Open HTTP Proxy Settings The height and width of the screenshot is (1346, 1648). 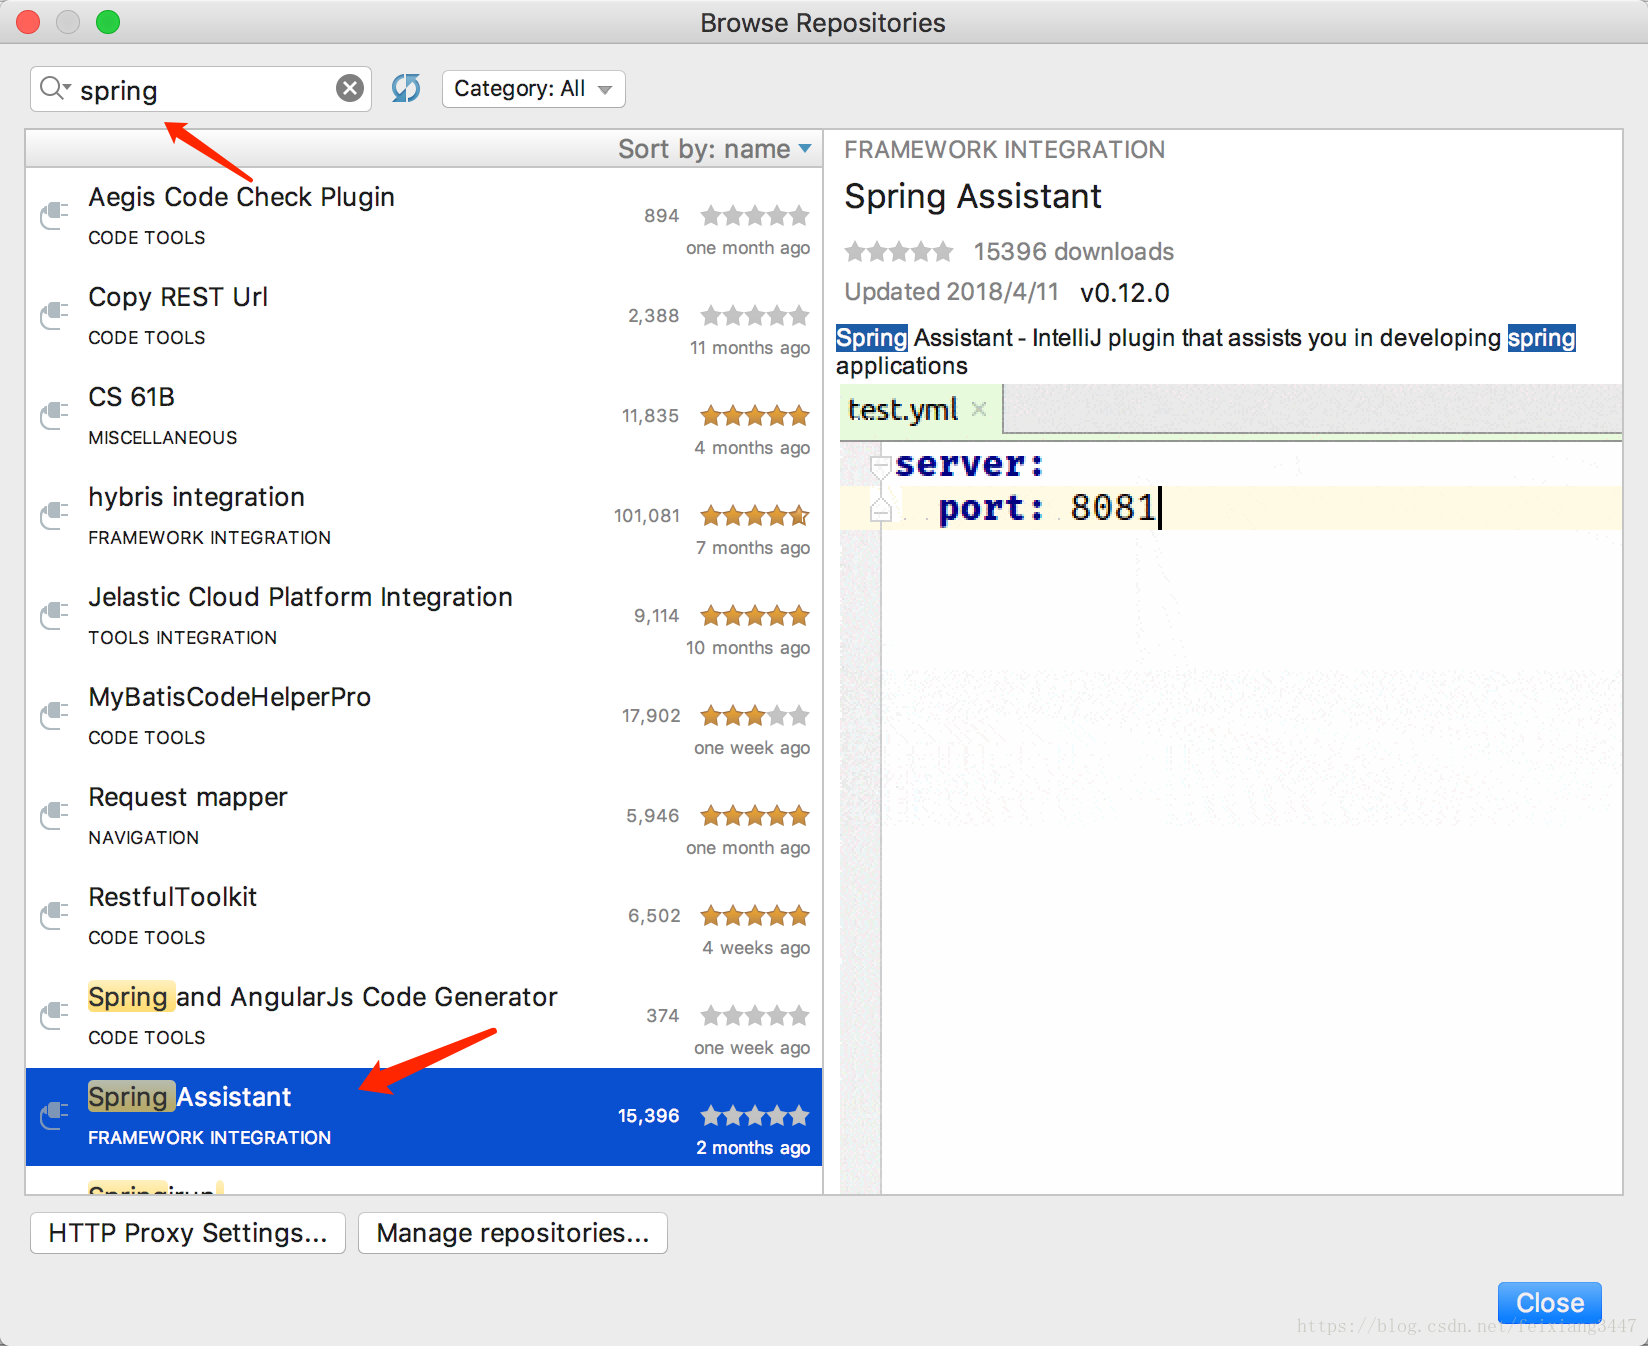pyautogui.click(x=188, y=1233)
